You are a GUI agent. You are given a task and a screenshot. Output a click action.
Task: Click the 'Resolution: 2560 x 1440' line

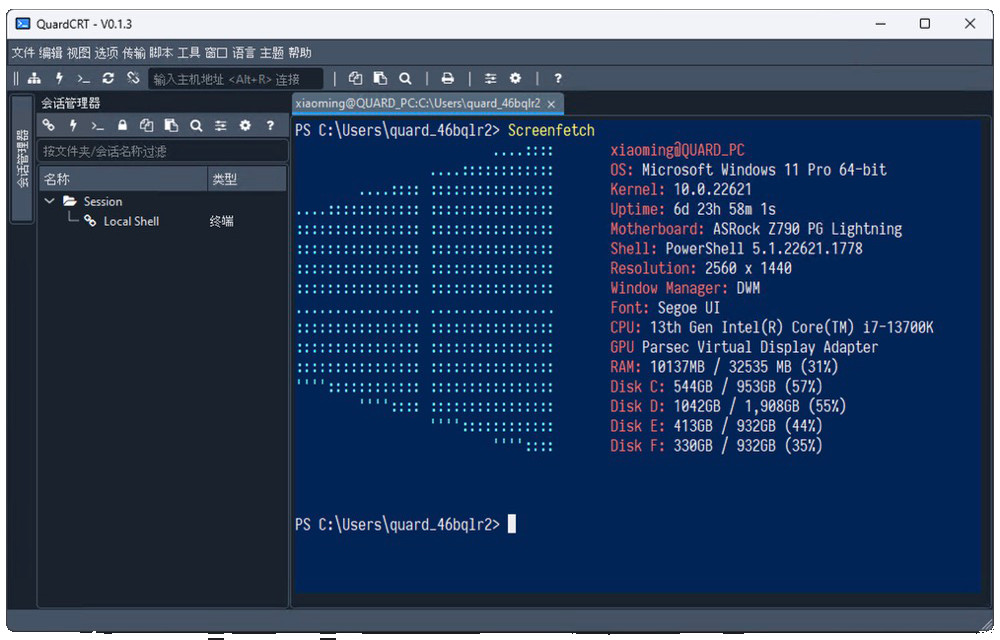pyautogui.click(x=701, y=268)
